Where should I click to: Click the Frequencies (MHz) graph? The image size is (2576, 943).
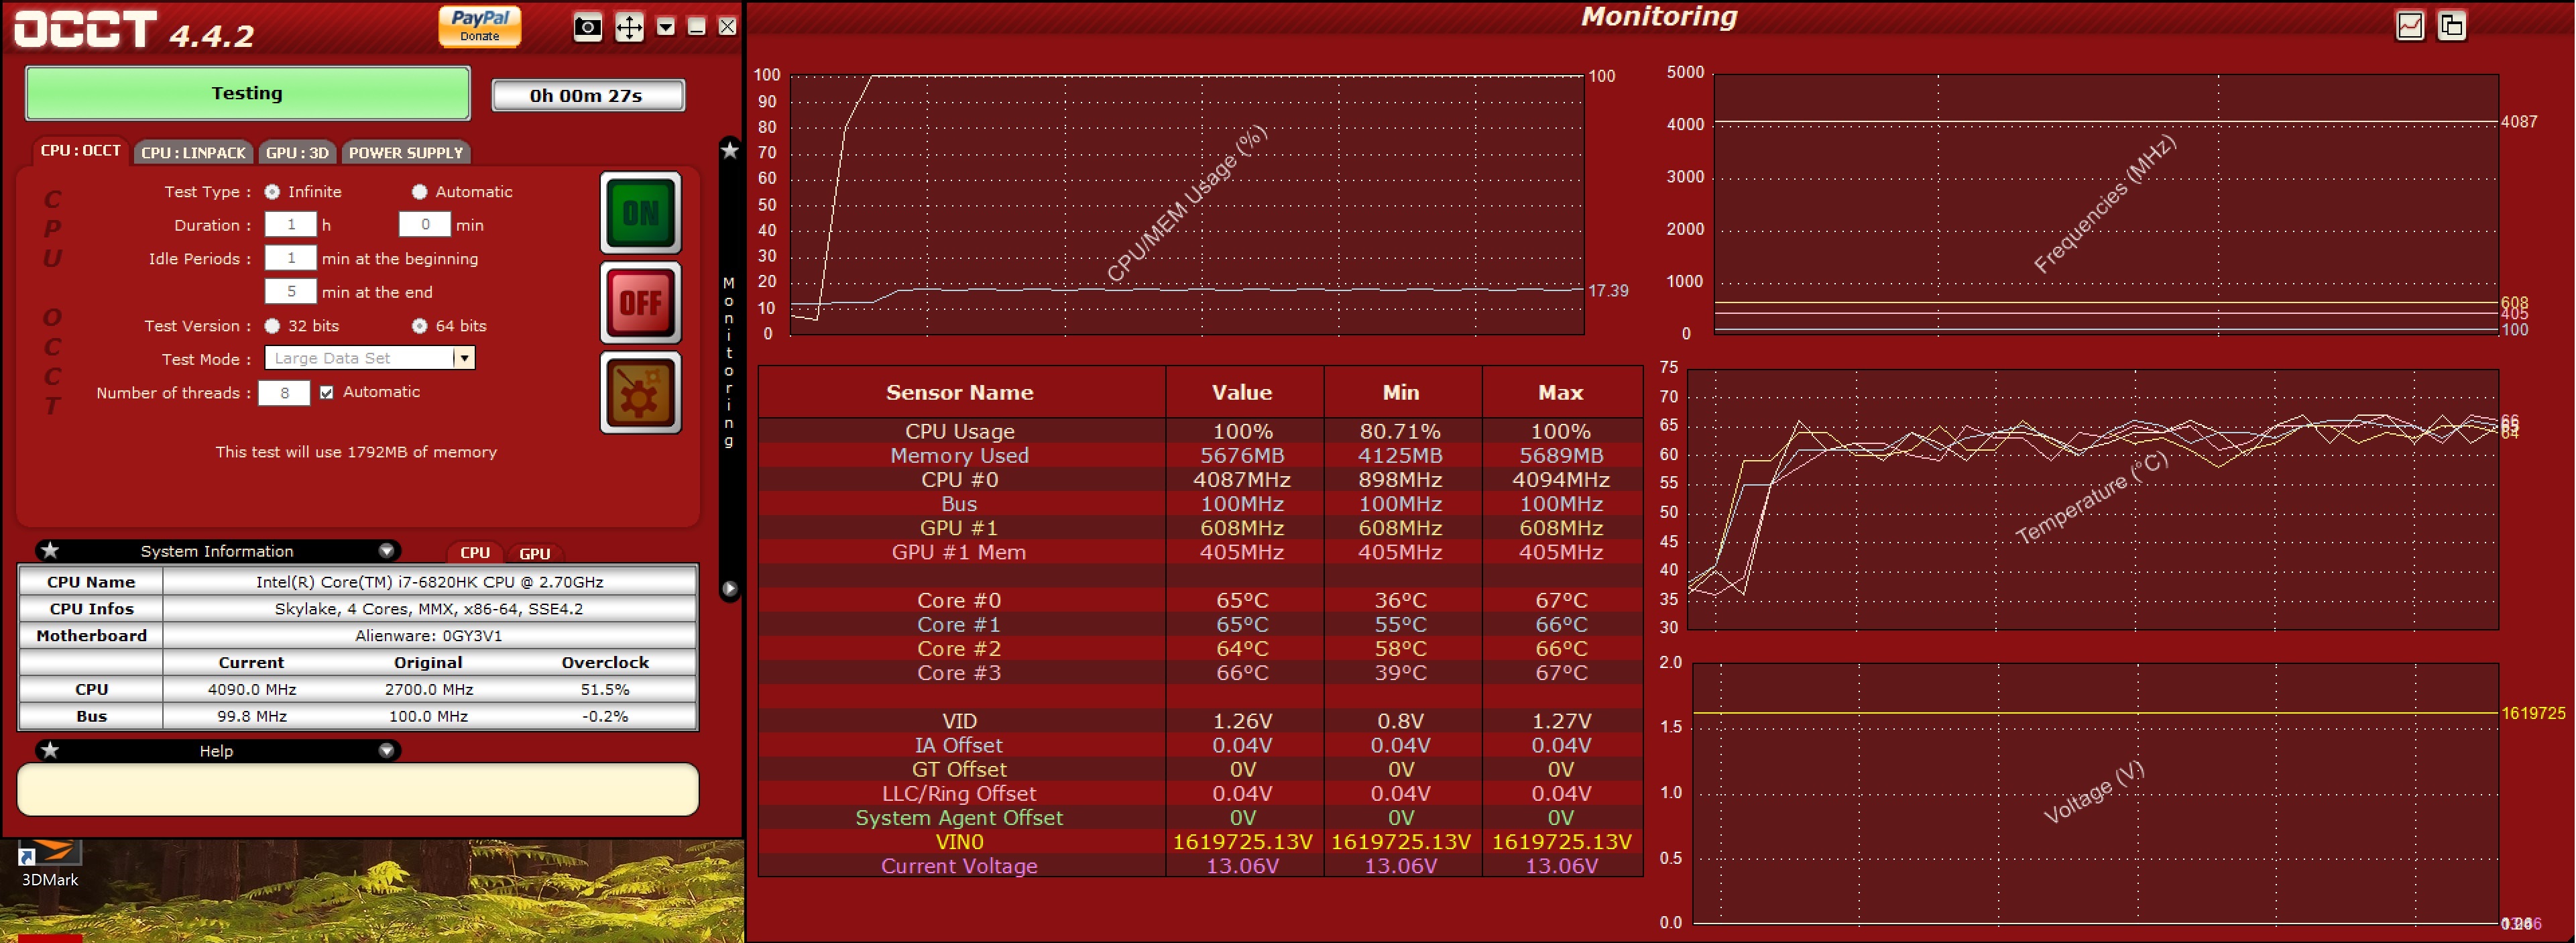coord(2105,203)
